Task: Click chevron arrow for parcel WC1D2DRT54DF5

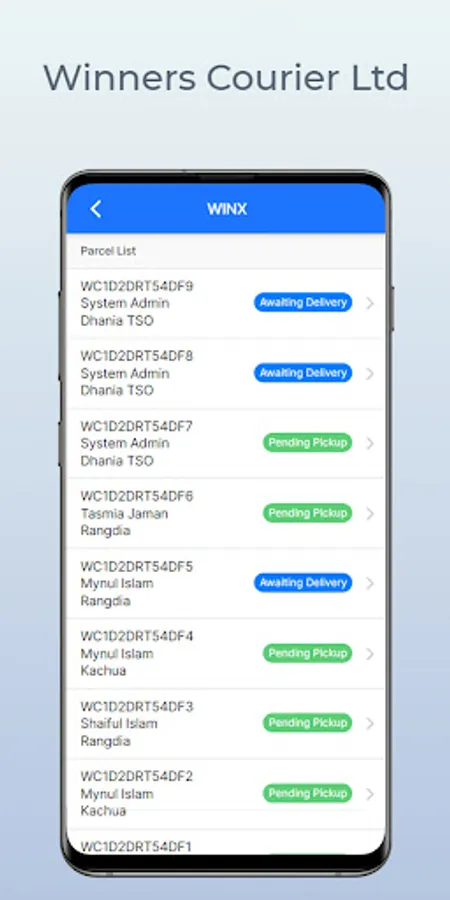Action: click(x=370, y=584)
